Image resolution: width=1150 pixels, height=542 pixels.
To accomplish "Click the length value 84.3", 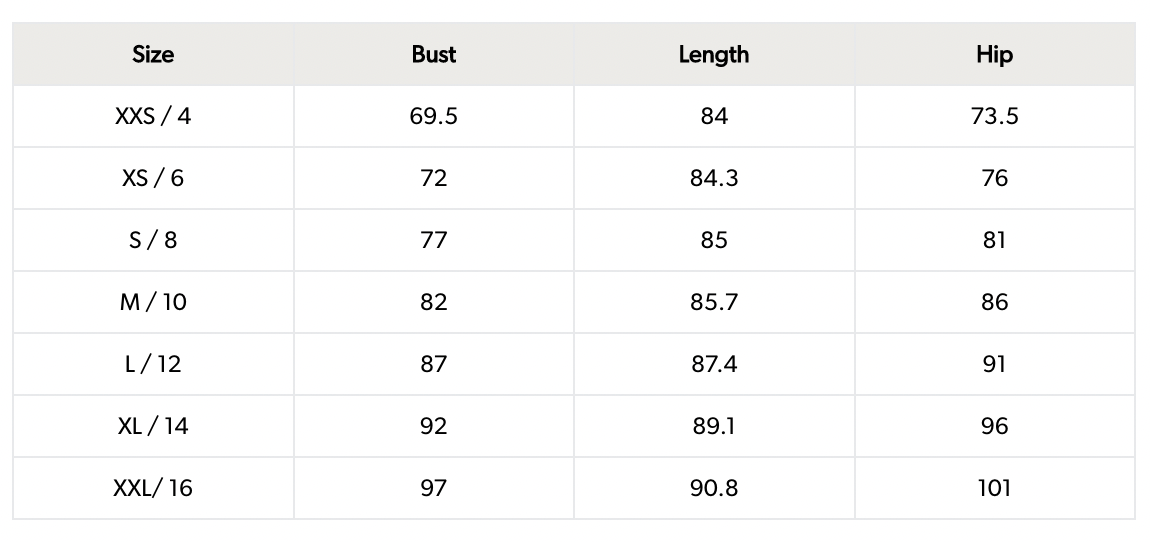I will (713, 178).
